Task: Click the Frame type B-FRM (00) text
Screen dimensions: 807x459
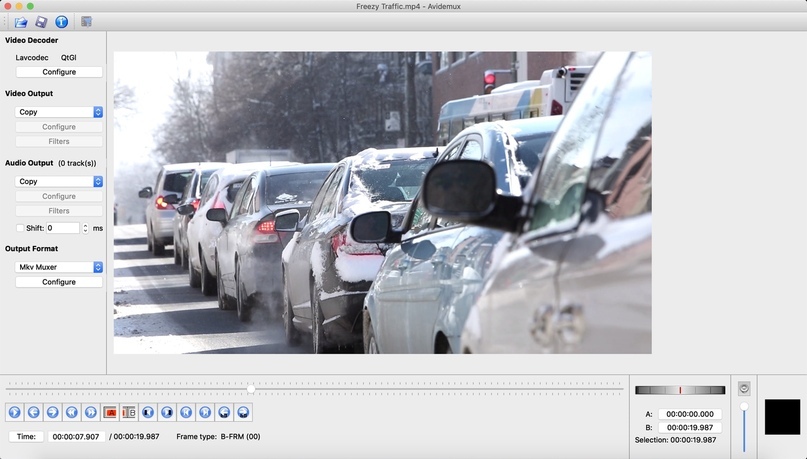Action: [218, 436]
